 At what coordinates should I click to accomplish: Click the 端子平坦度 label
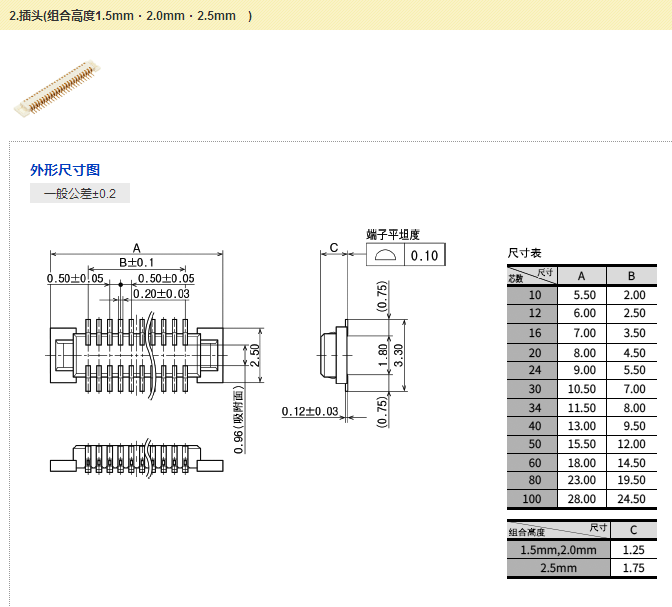click(x=393, y=235)
